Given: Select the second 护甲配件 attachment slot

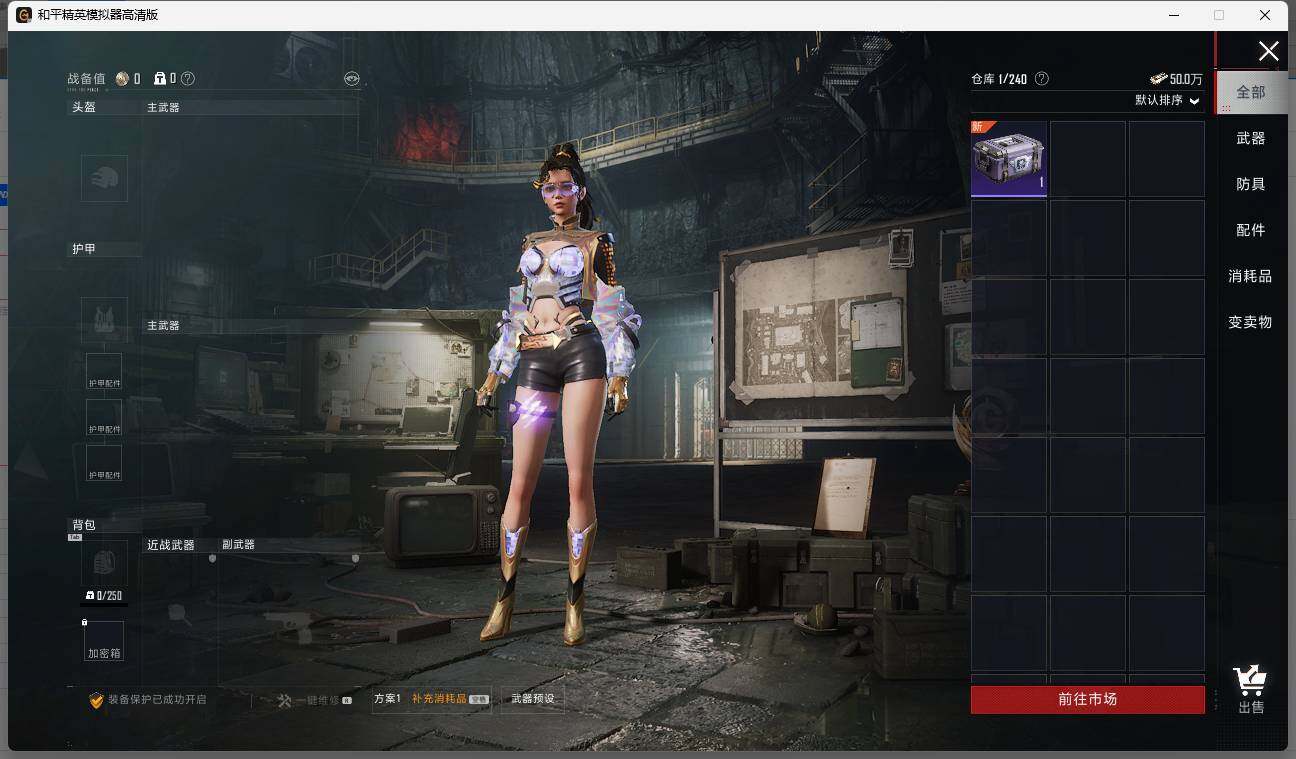Looking at the screenshot, I should tap(104, 417).
